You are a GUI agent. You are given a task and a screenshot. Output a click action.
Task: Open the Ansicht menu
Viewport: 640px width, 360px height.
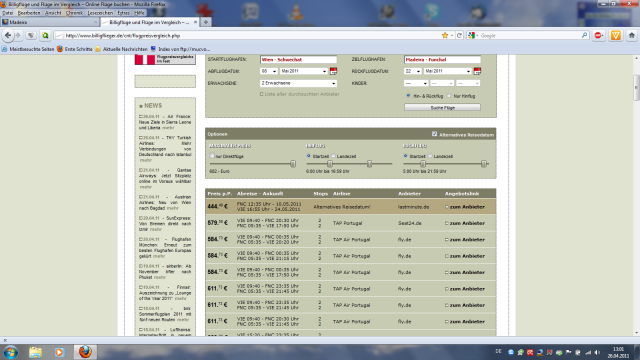click(x=53, y=13)
